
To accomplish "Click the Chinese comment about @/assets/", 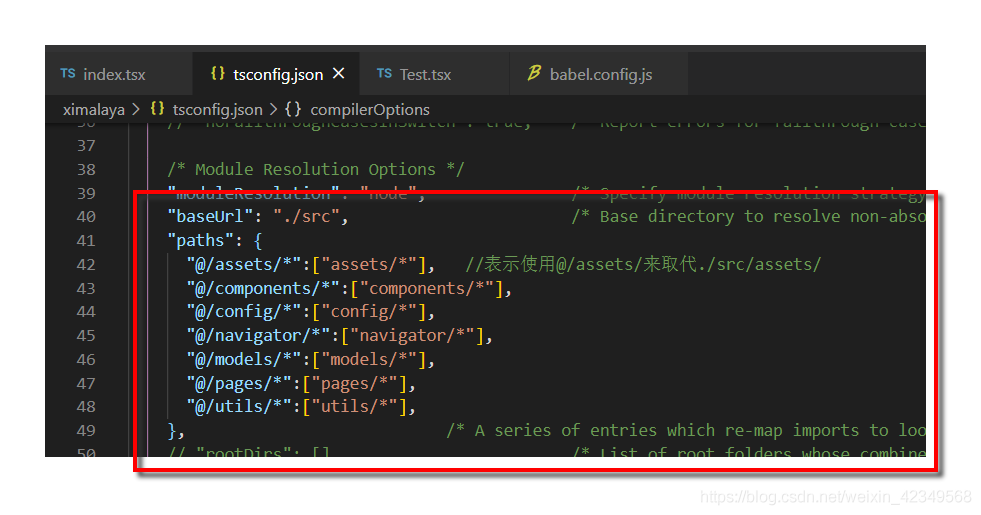I will [x=643, y=264].
